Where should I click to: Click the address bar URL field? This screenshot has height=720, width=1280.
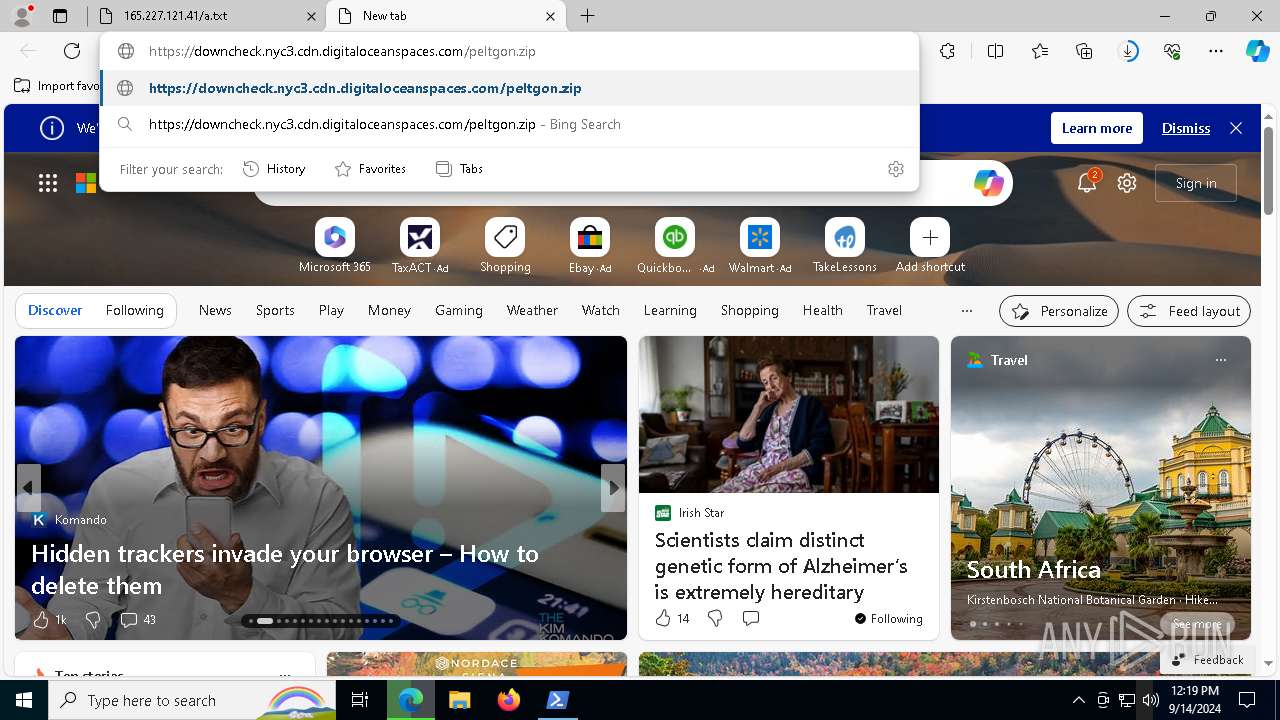pos(510,51)
